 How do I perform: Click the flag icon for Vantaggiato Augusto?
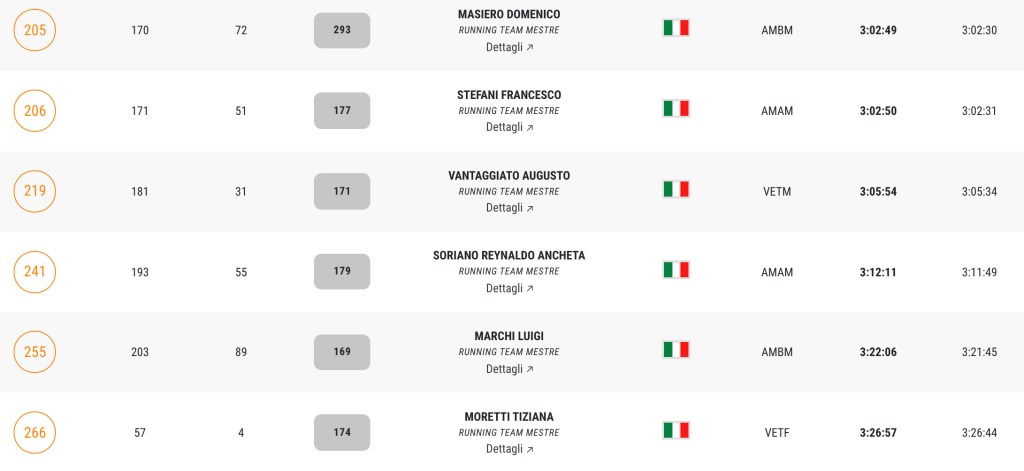point(676,189)
